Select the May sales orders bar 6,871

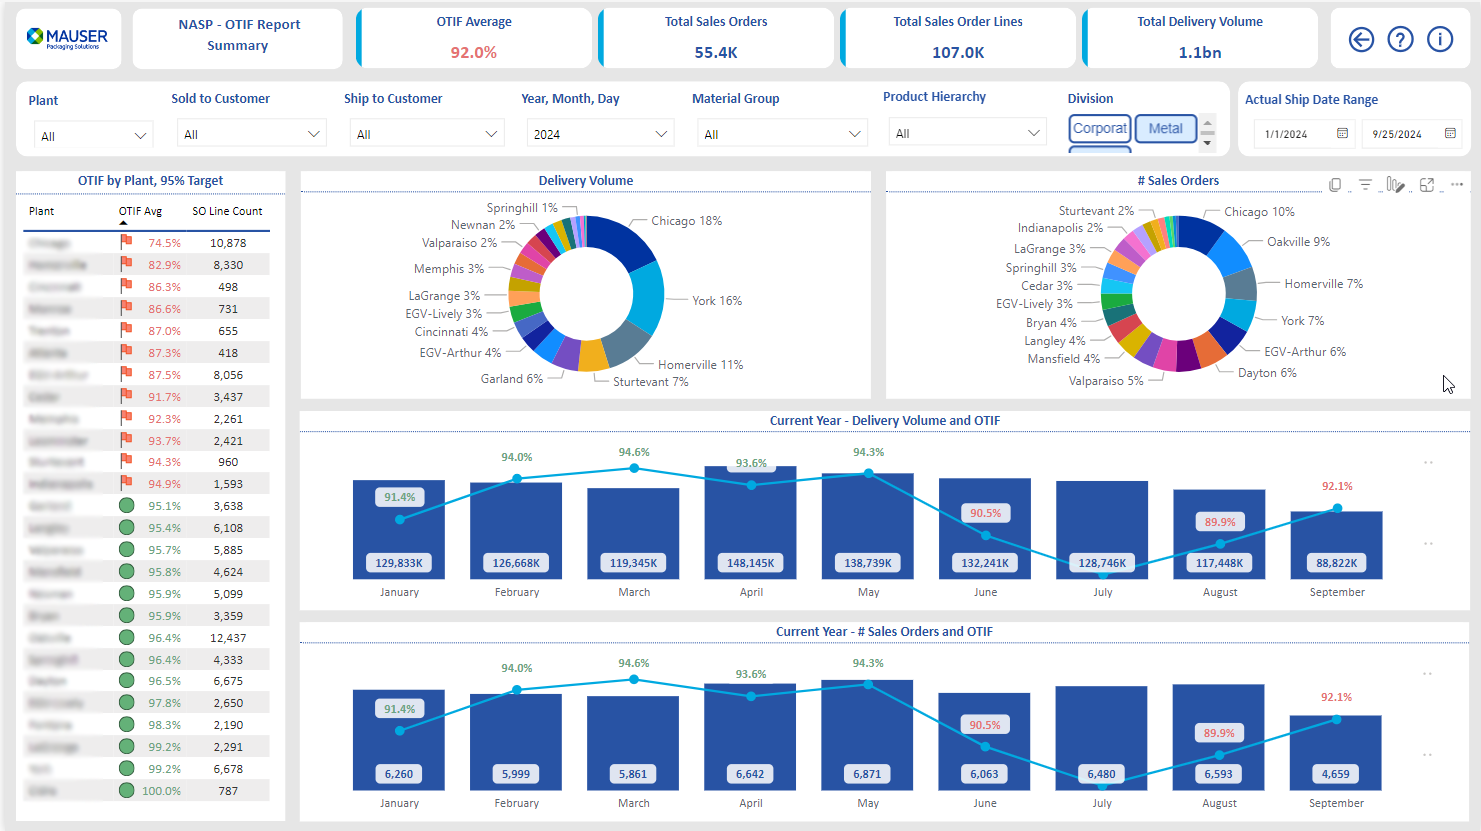[868, 735]
